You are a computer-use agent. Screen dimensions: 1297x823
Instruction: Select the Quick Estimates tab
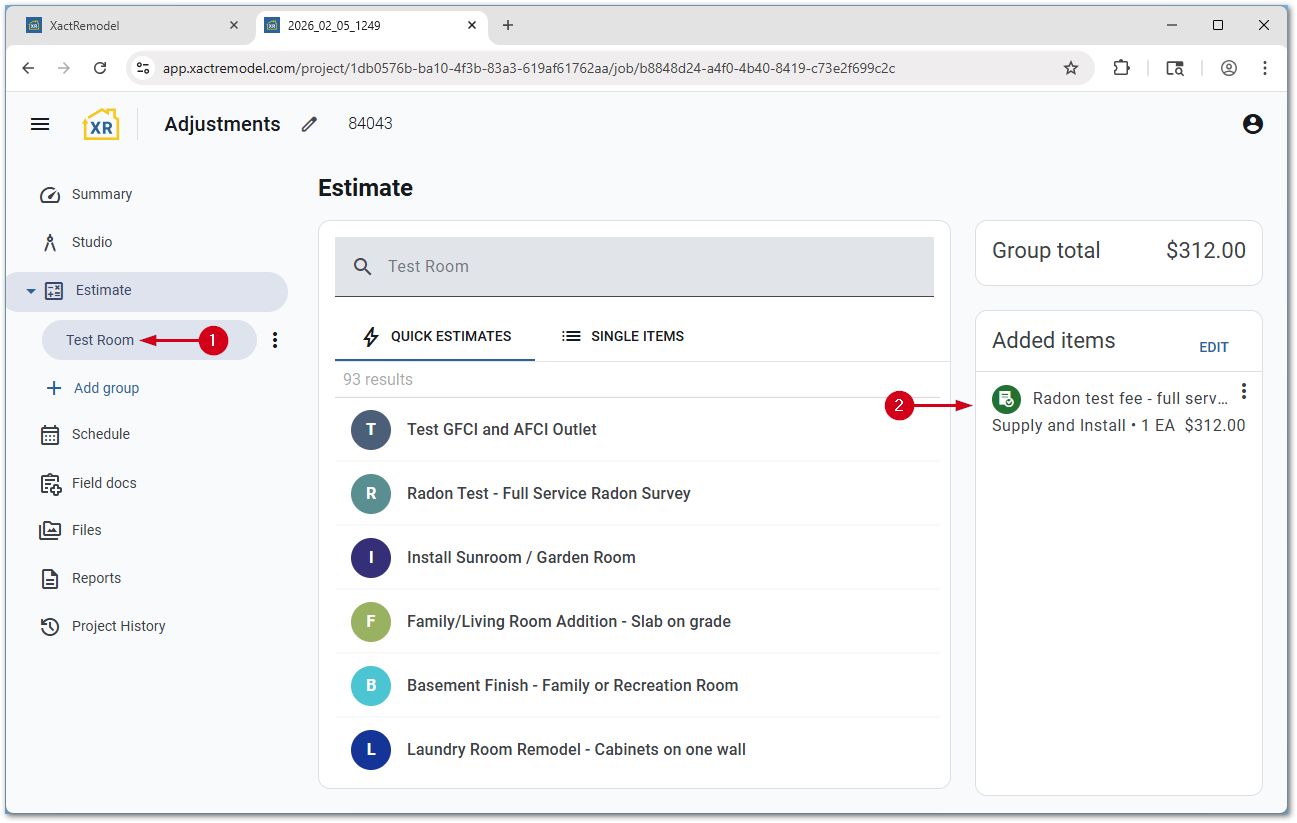tap(436, 336)
